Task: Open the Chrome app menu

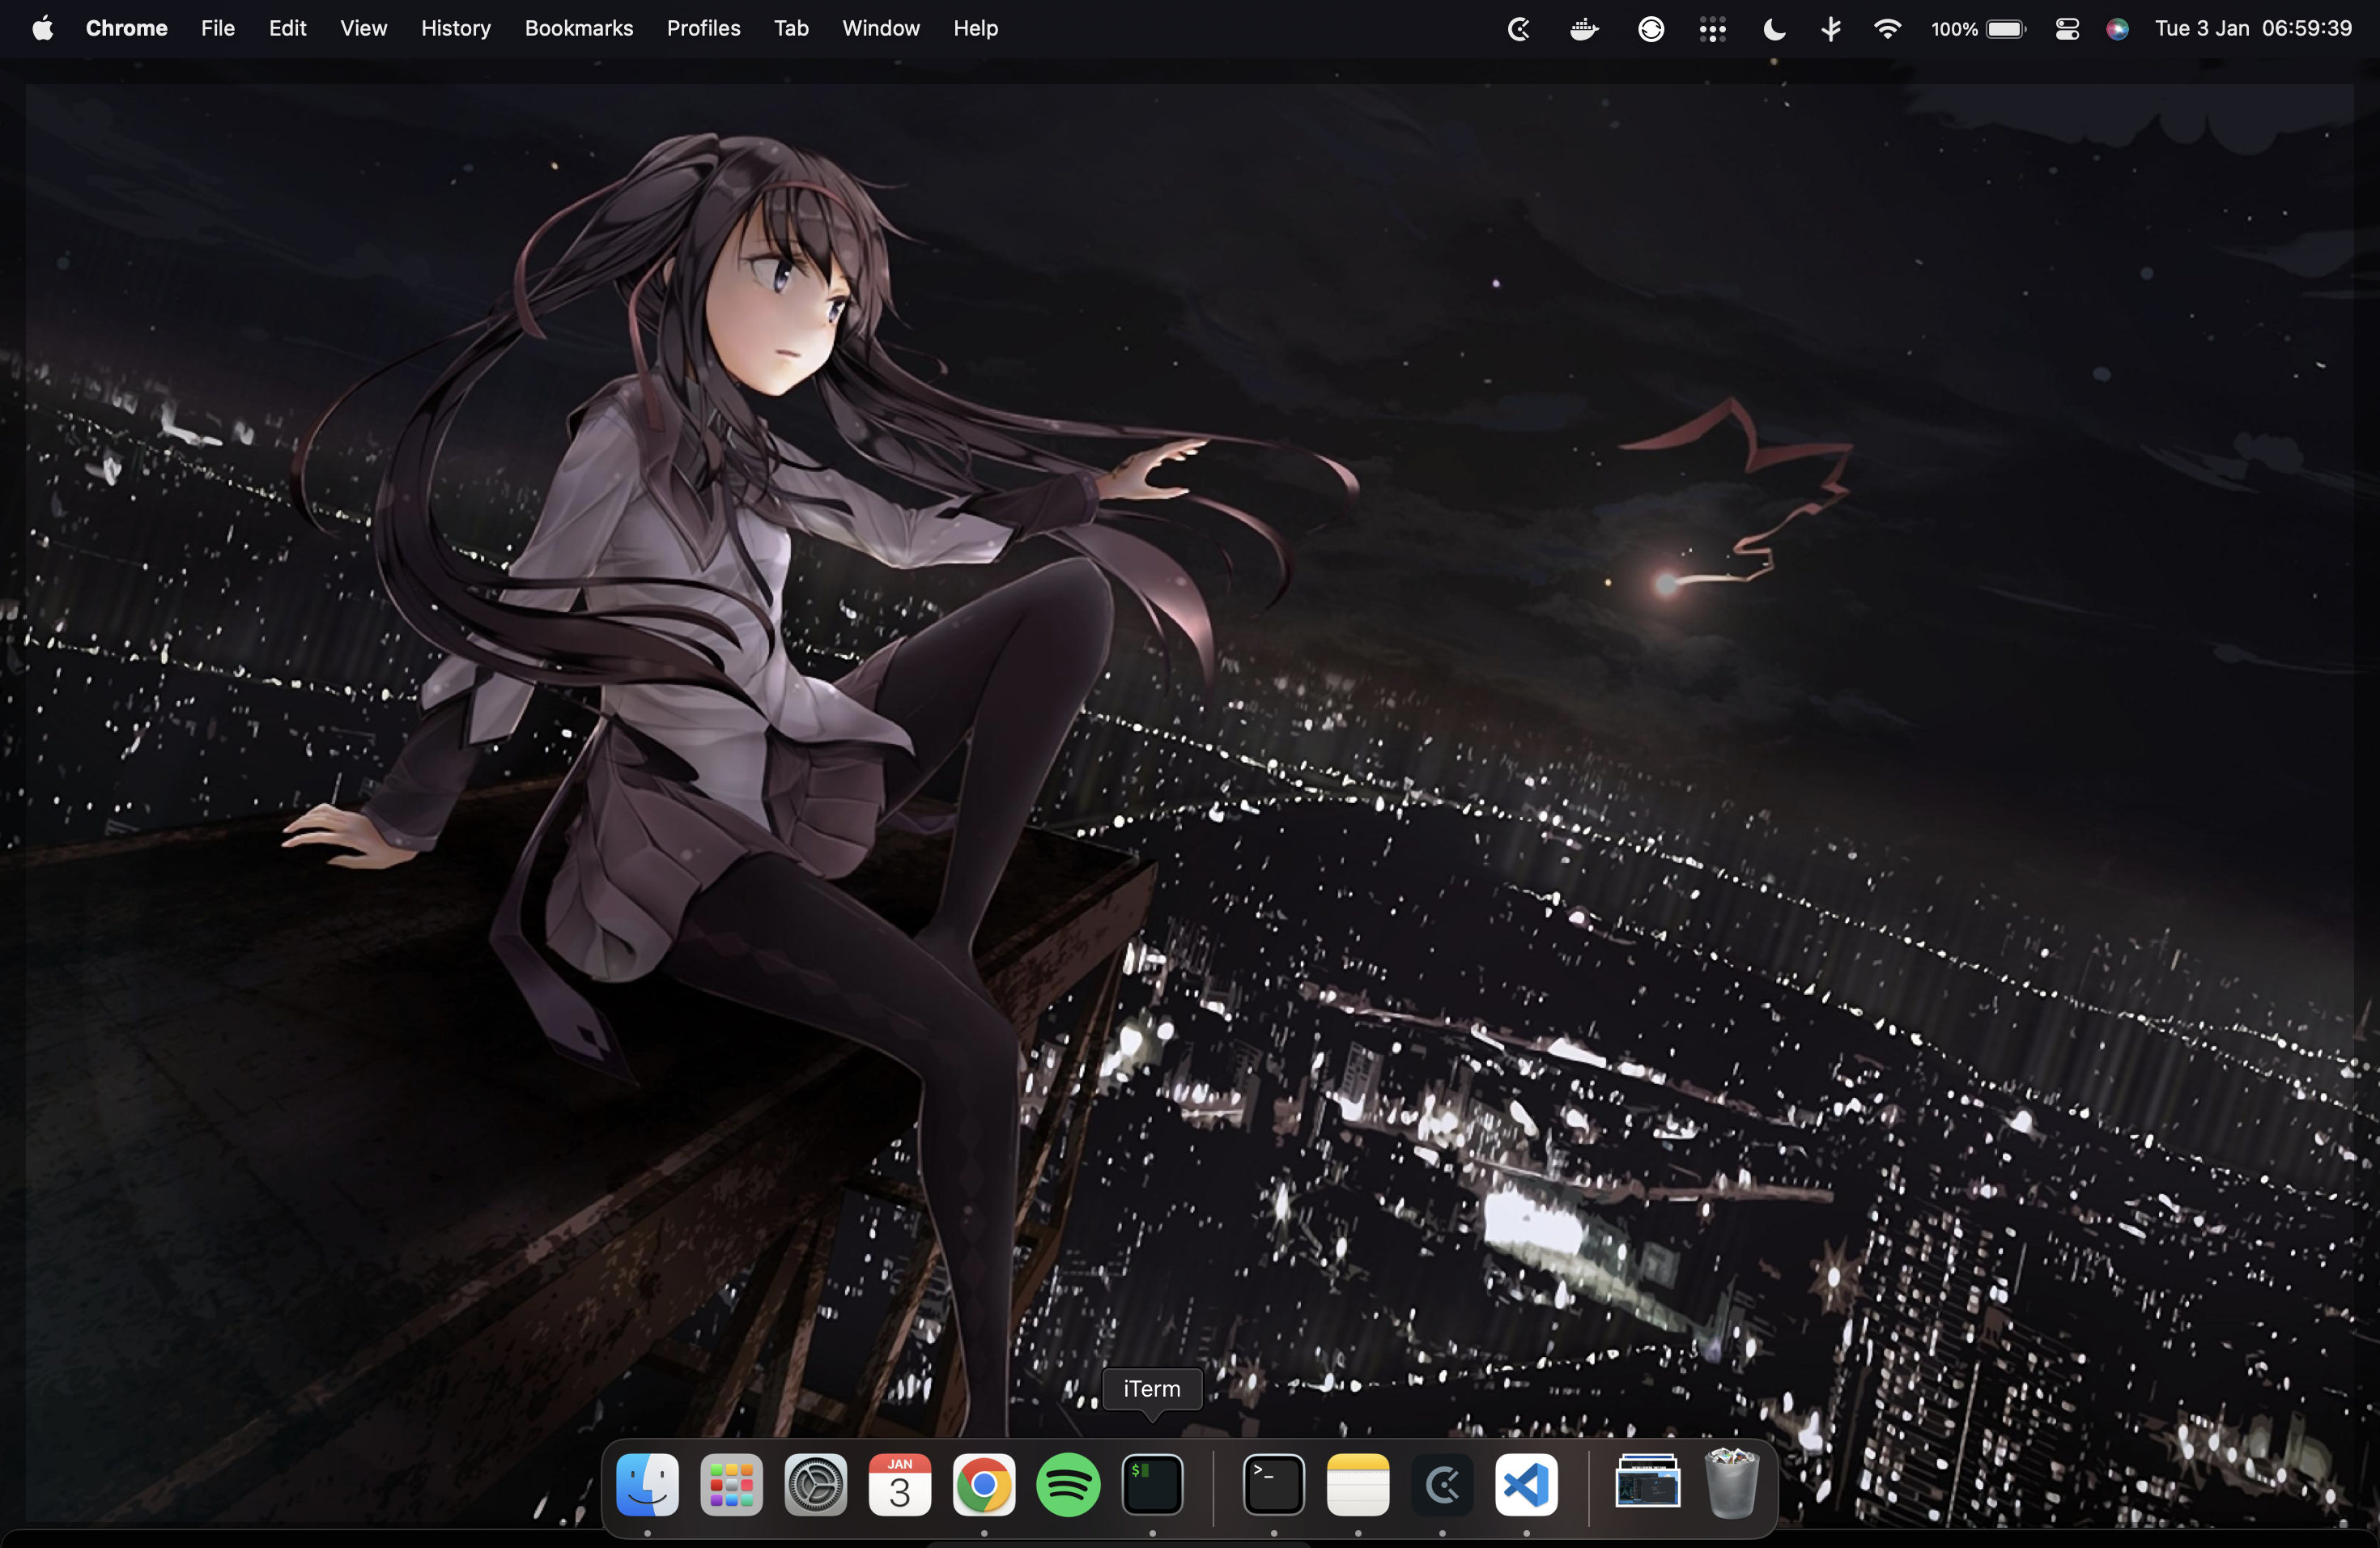Action: click(x=126, y=28)
